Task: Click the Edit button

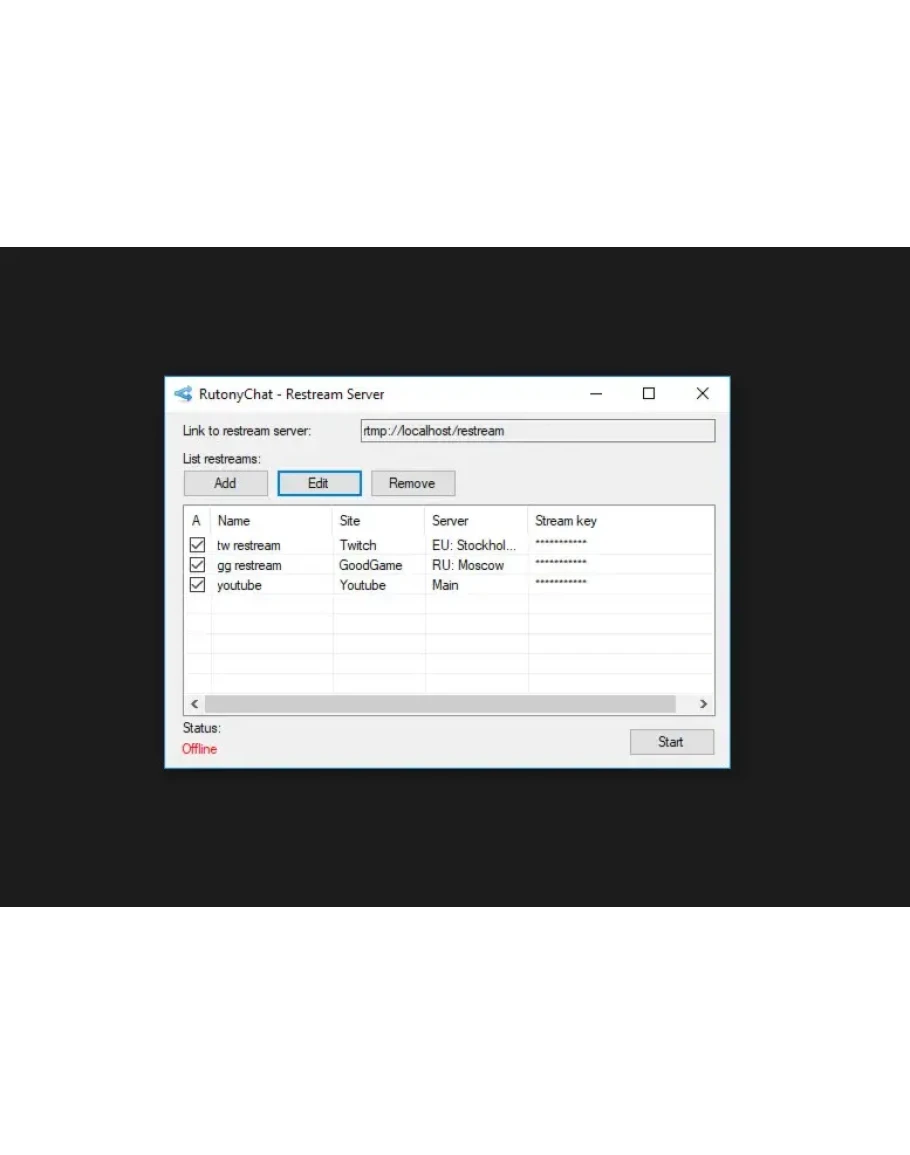Action: (x=318, y=483)
